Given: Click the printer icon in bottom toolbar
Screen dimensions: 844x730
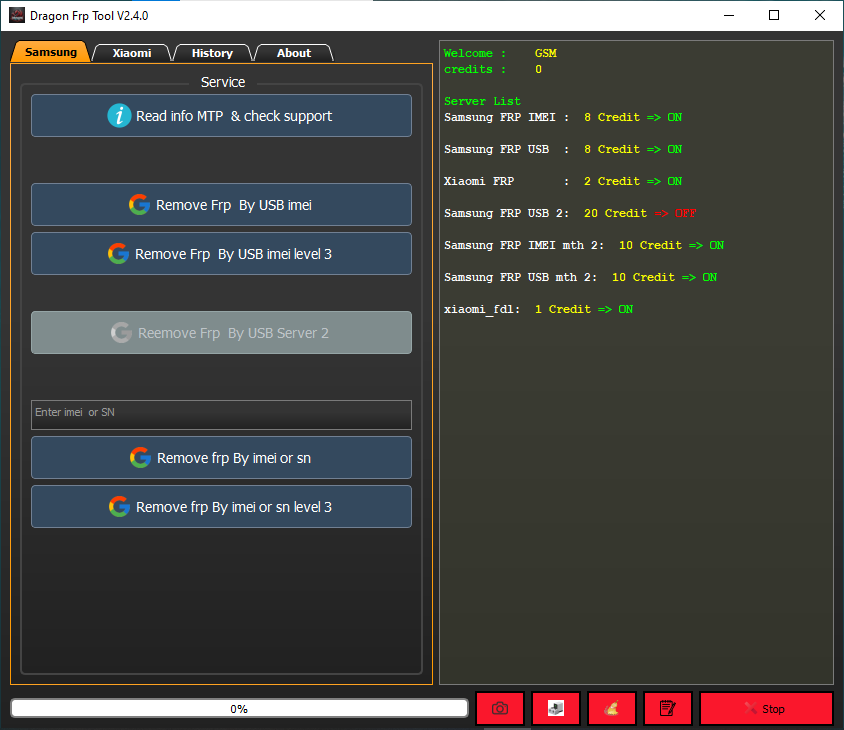Looking at the screenshot, I should 555,708.
